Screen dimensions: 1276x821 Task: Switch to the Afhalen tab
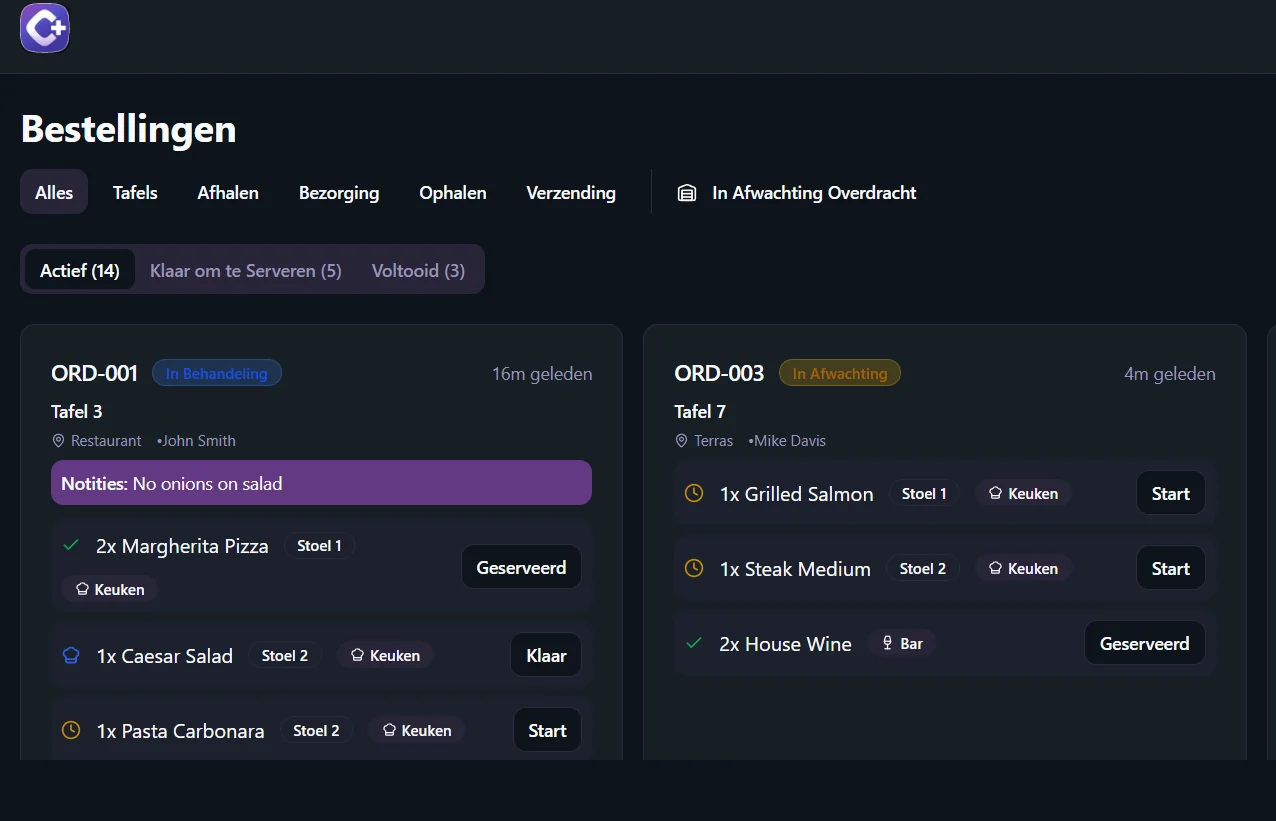tap(228, 192)
